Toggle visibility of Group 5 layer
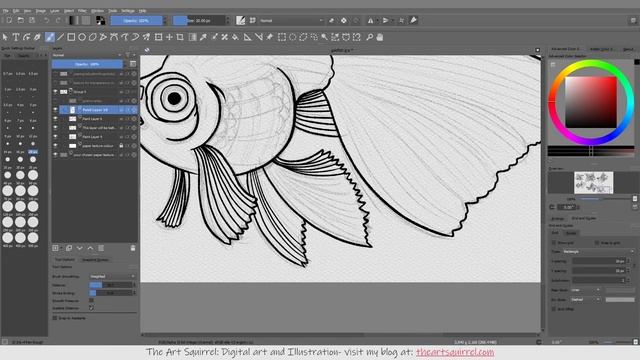The width and height of the screenshot is (640, 360). tap(56, 92)
